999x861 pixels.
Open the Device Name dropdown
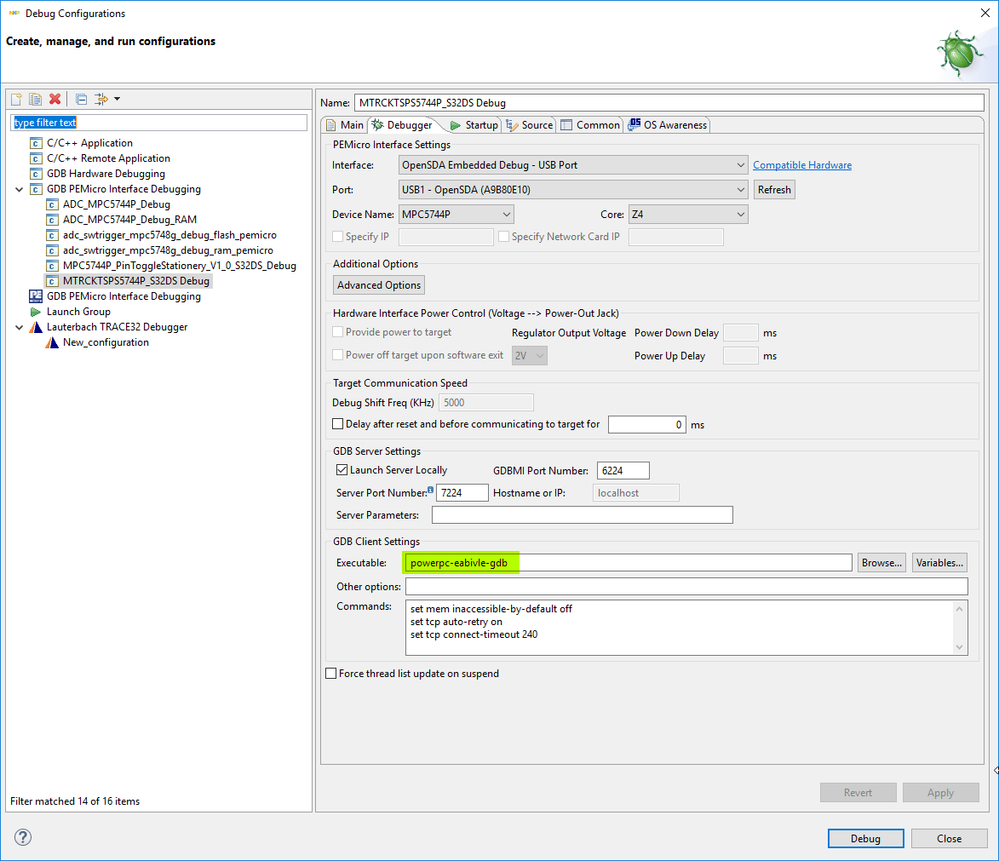456,214
